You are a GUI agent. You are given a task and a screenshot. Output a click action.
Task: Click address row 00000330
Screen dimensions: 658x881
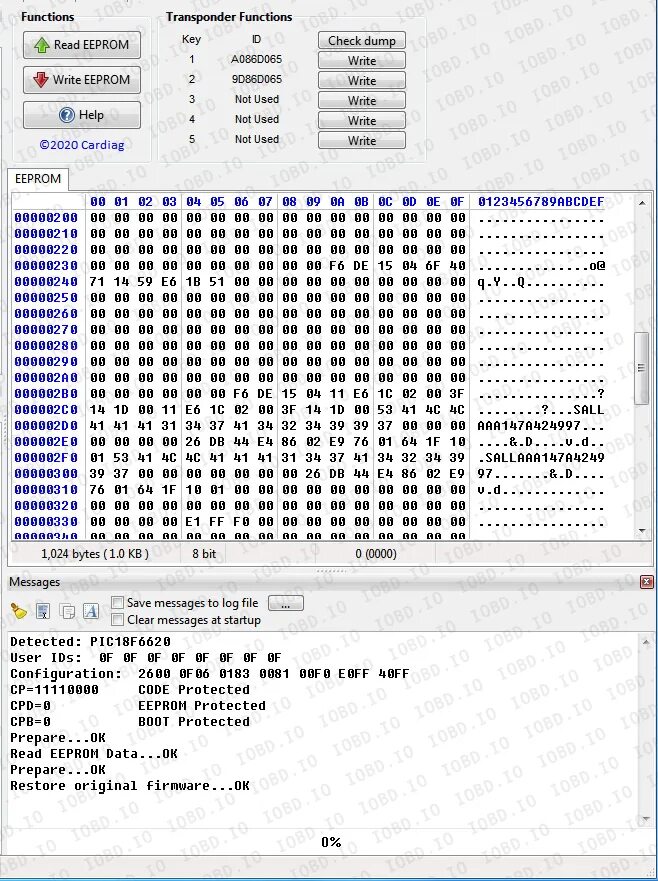[46, 522]
